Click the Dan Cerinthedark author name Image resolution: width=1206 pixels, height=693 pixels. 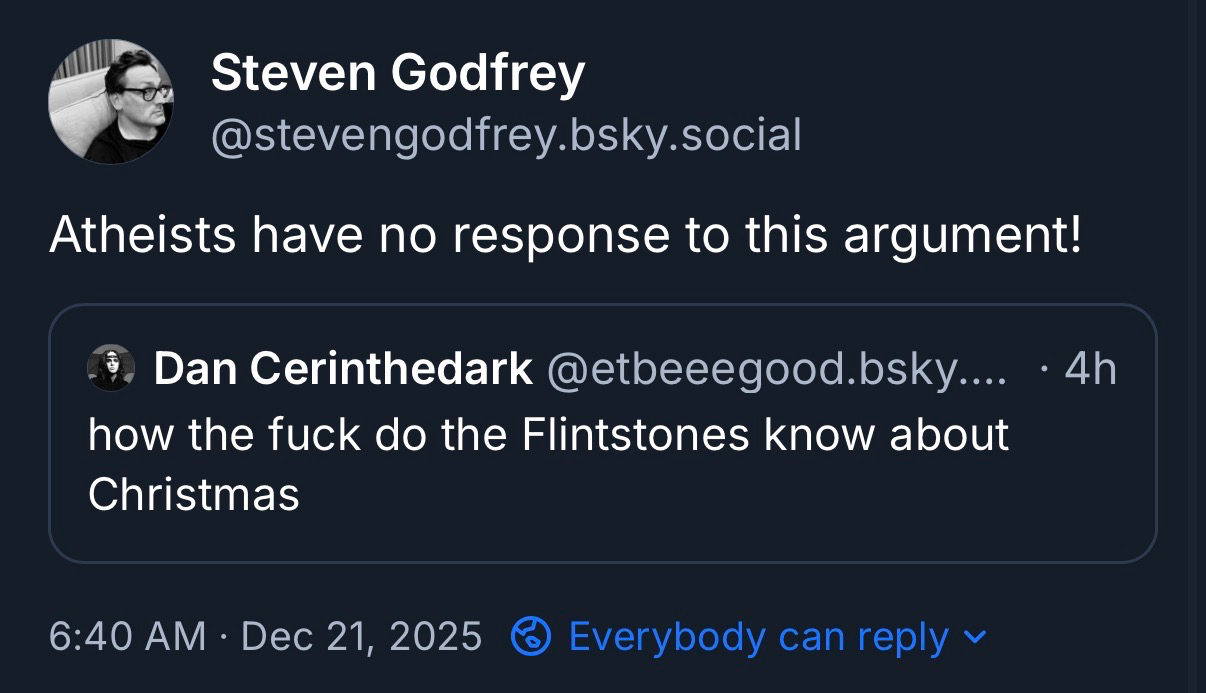pos(343,370)
